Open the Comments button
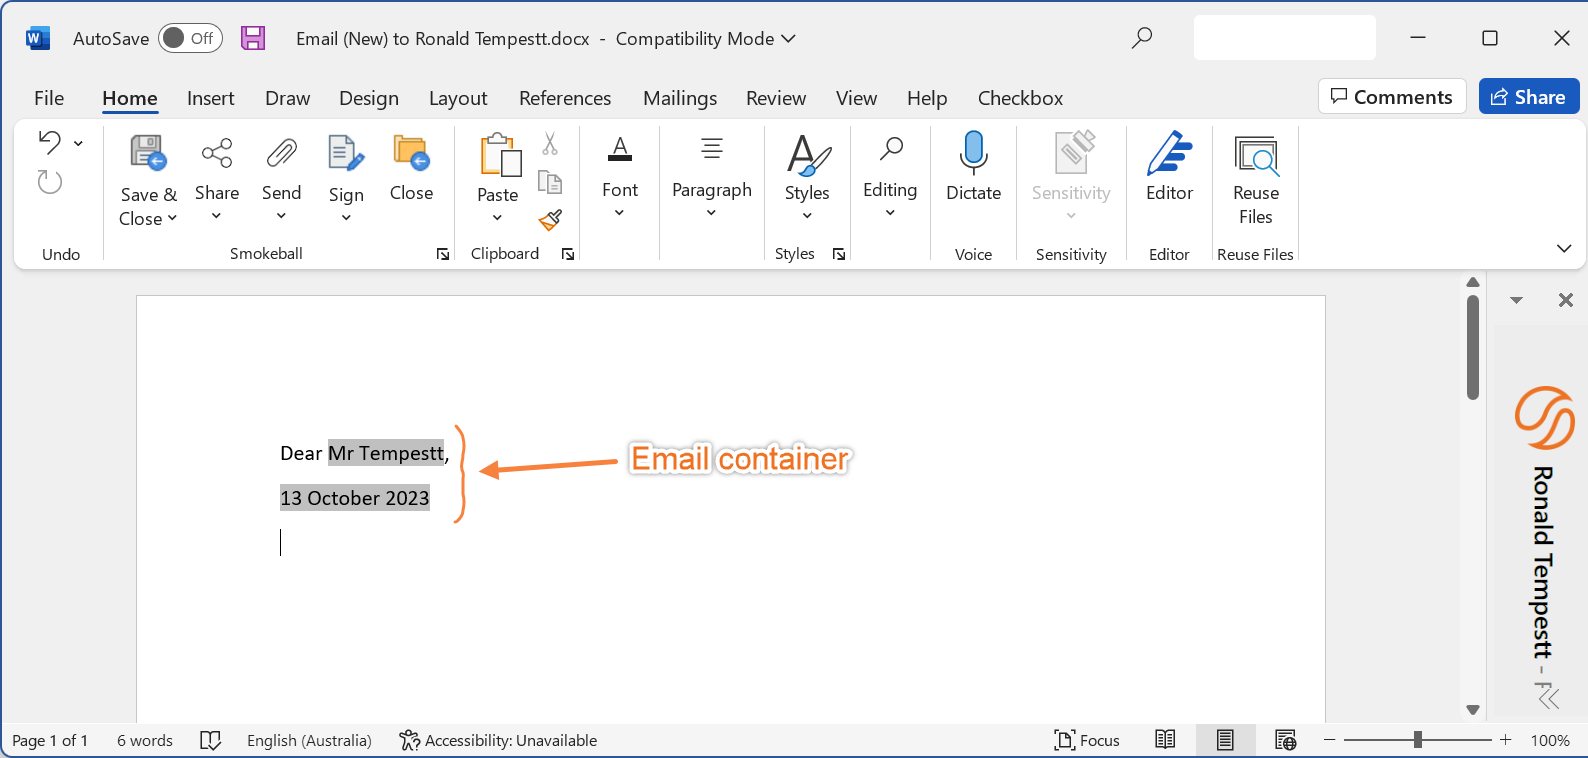 point(1391,97)
